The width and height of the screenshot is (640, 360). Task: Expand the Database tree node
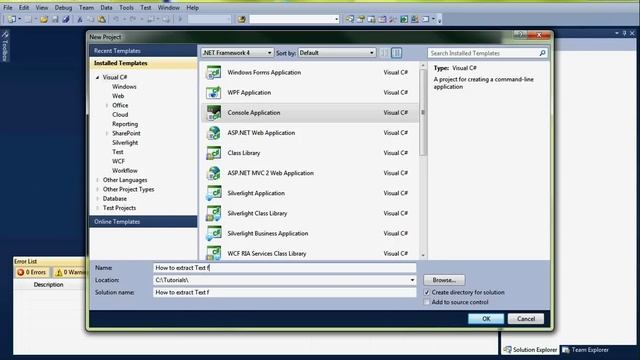coord(98,199)
